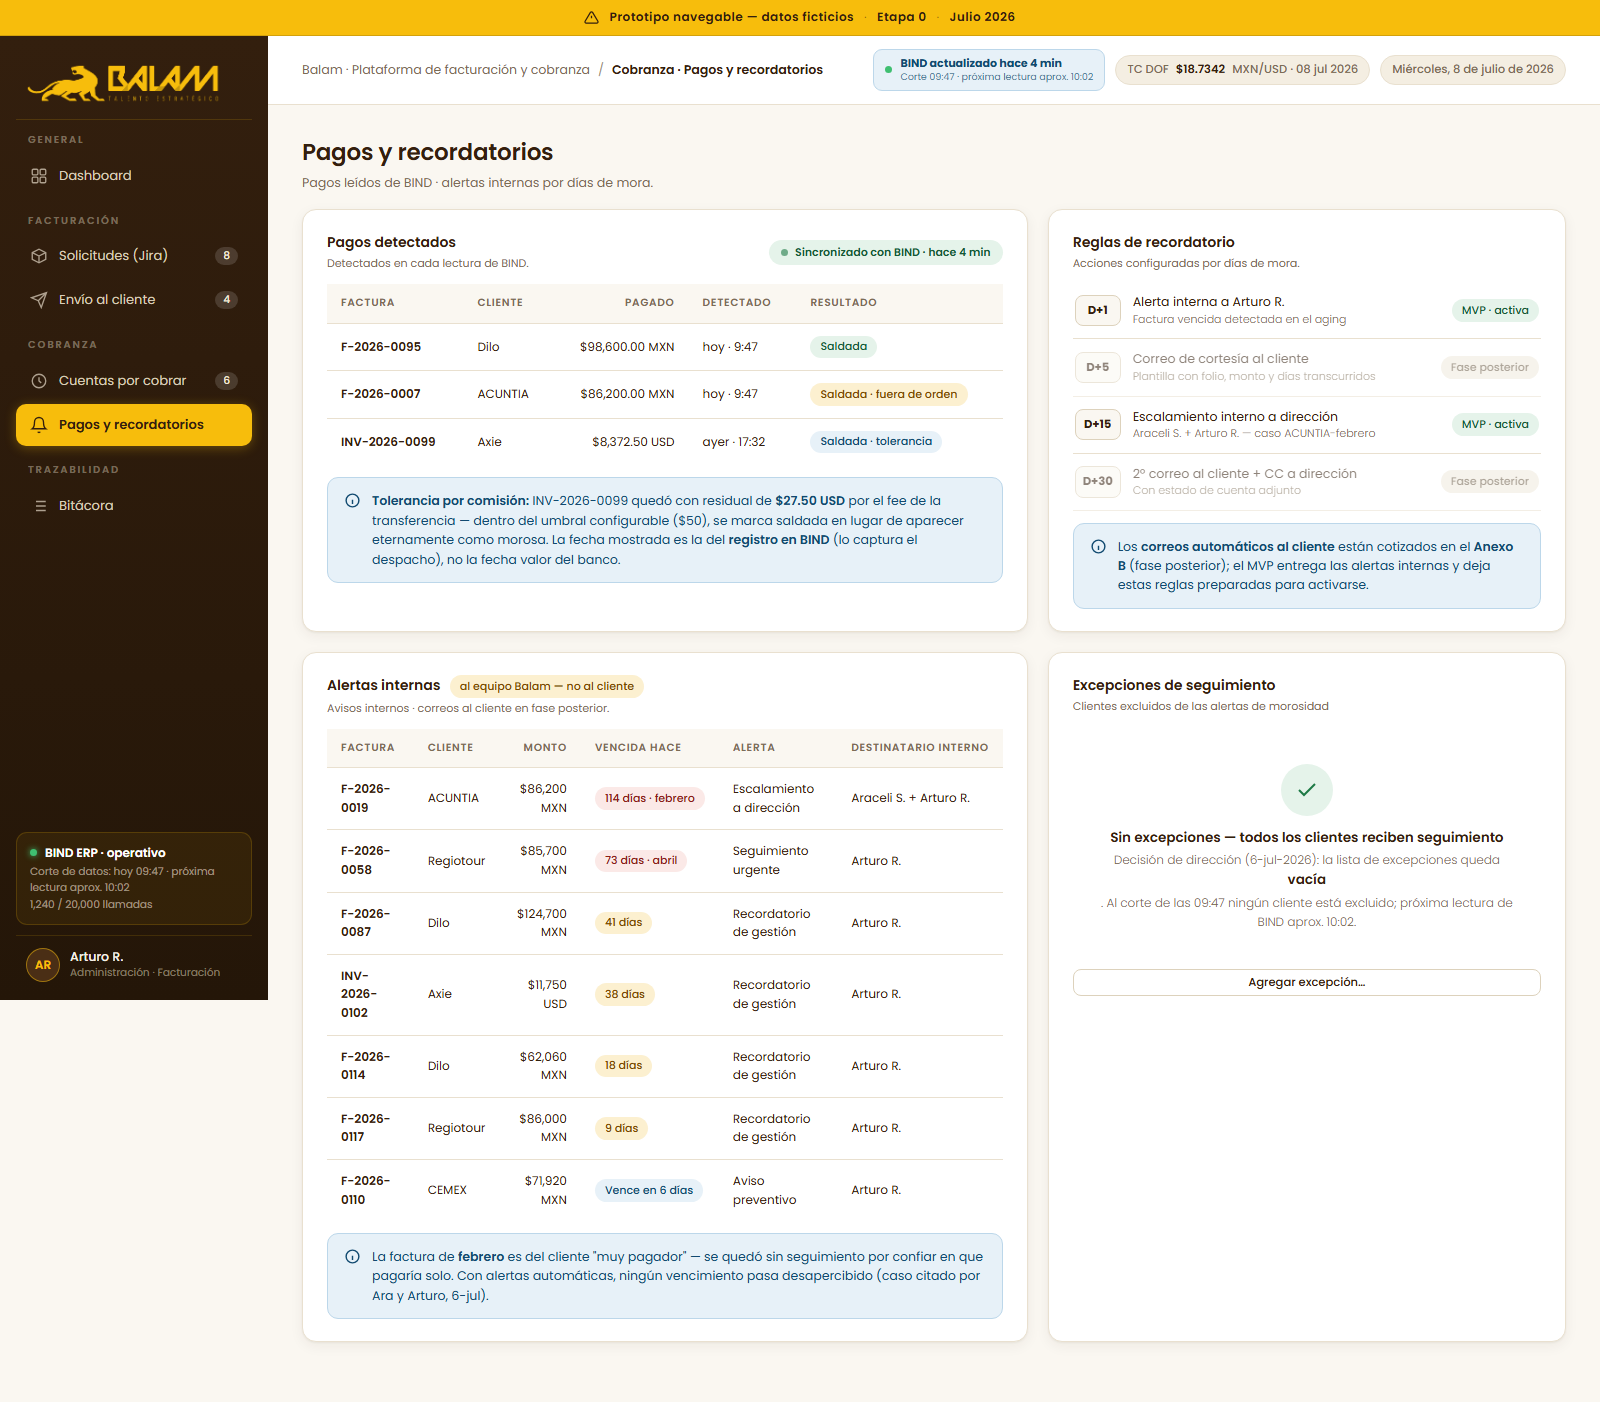The height and width of the screenshot is (1402, 1600).
Task: Click Escalamiento interno a dirección rule
Action: pos(1306,424)
